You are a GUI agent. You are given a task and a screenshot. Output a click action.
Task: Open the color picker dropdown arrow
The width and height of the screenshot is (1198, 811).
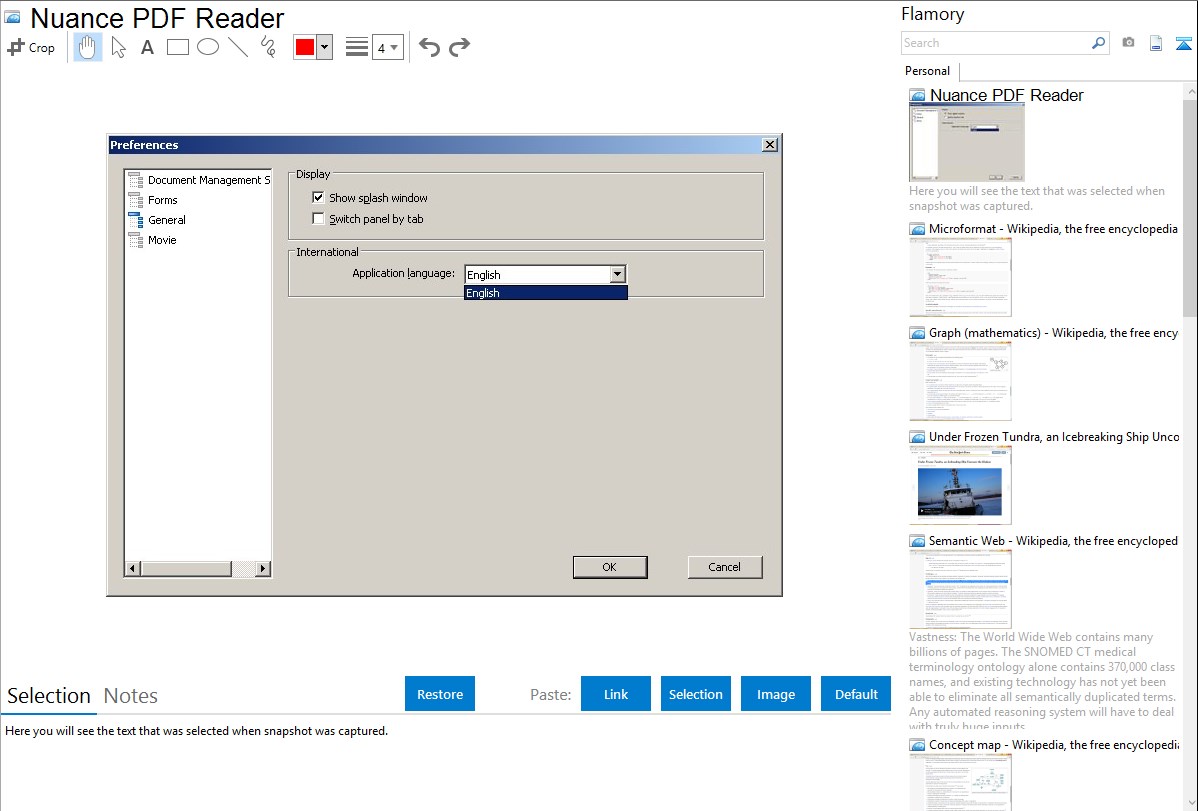pyautogui.click(x=325, y=47)
